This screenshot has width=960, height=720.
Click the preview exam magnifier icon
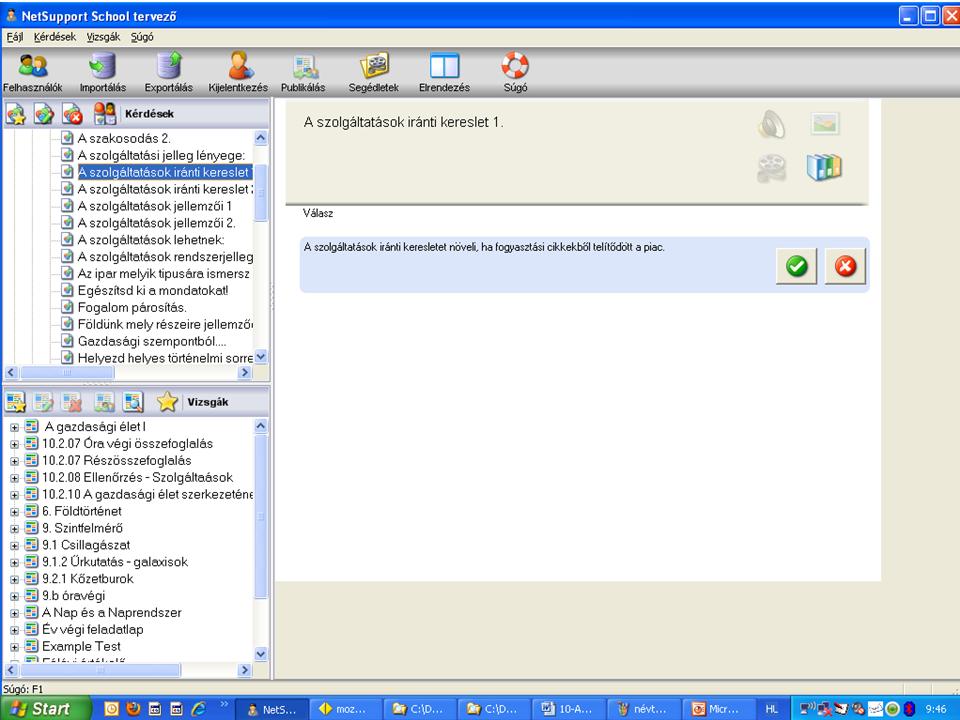pyautogui.click(x=133, y=402)
